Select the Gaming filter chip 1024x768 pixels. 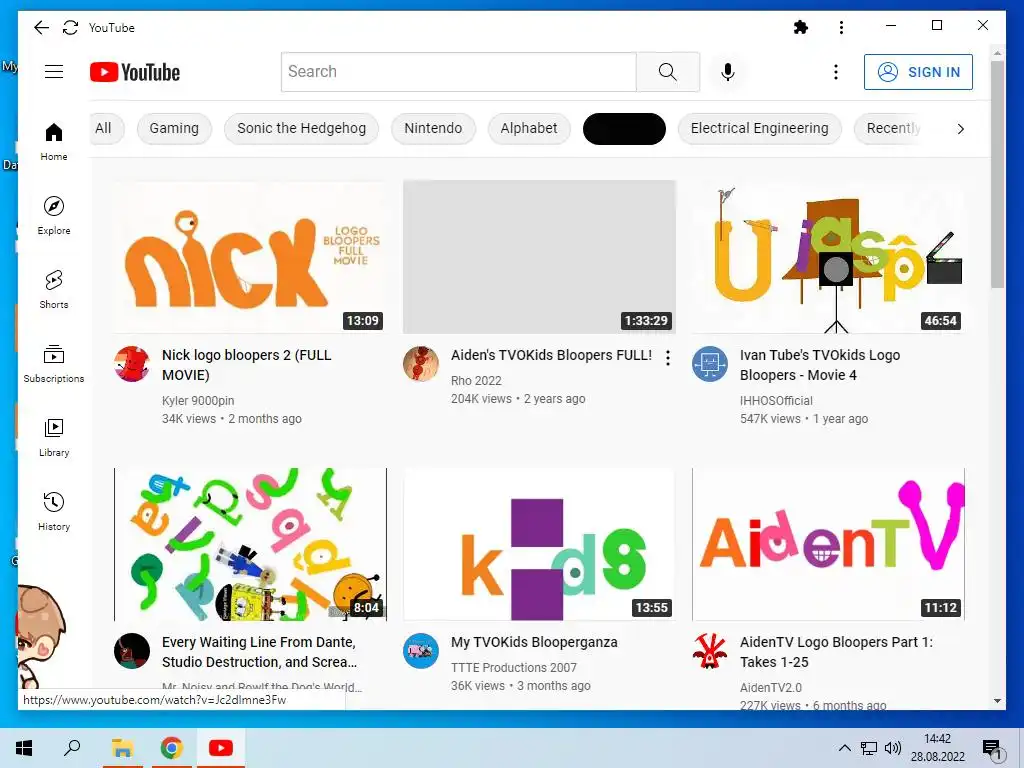pos(174,128)
